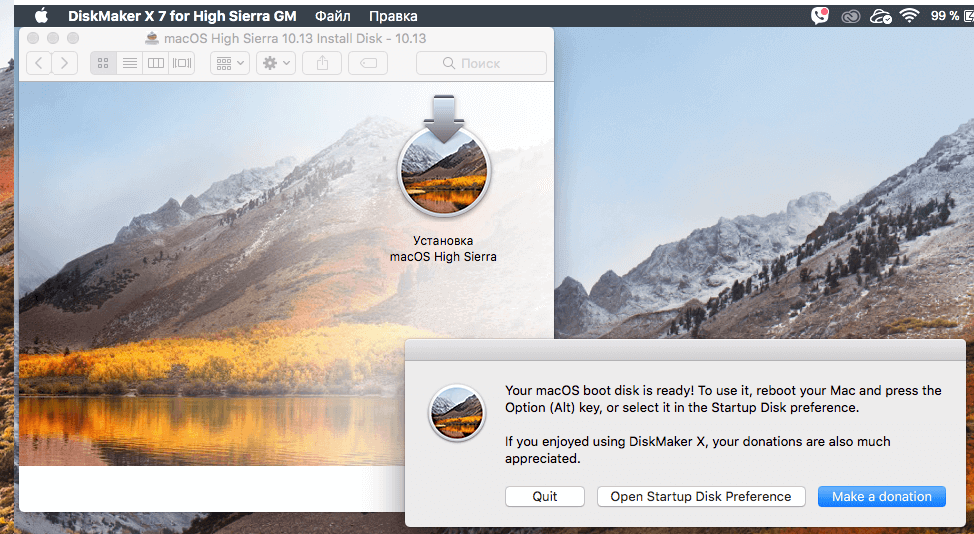
Task: Open the gear action menu
Action: point(275,63)
